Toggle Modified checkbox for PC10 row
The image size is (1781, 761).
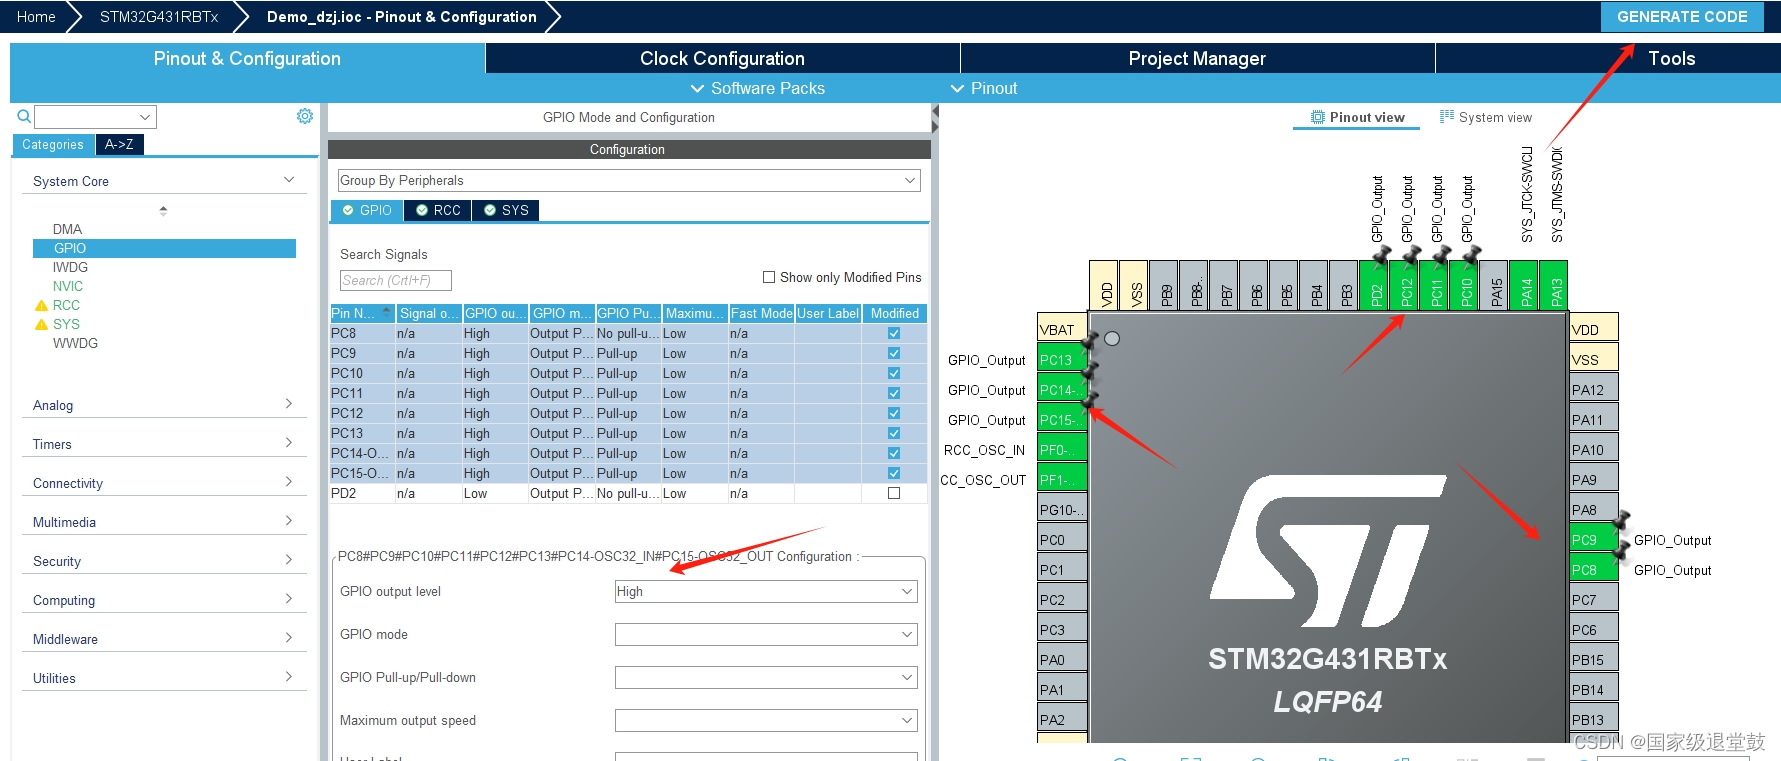coord(894,373)
